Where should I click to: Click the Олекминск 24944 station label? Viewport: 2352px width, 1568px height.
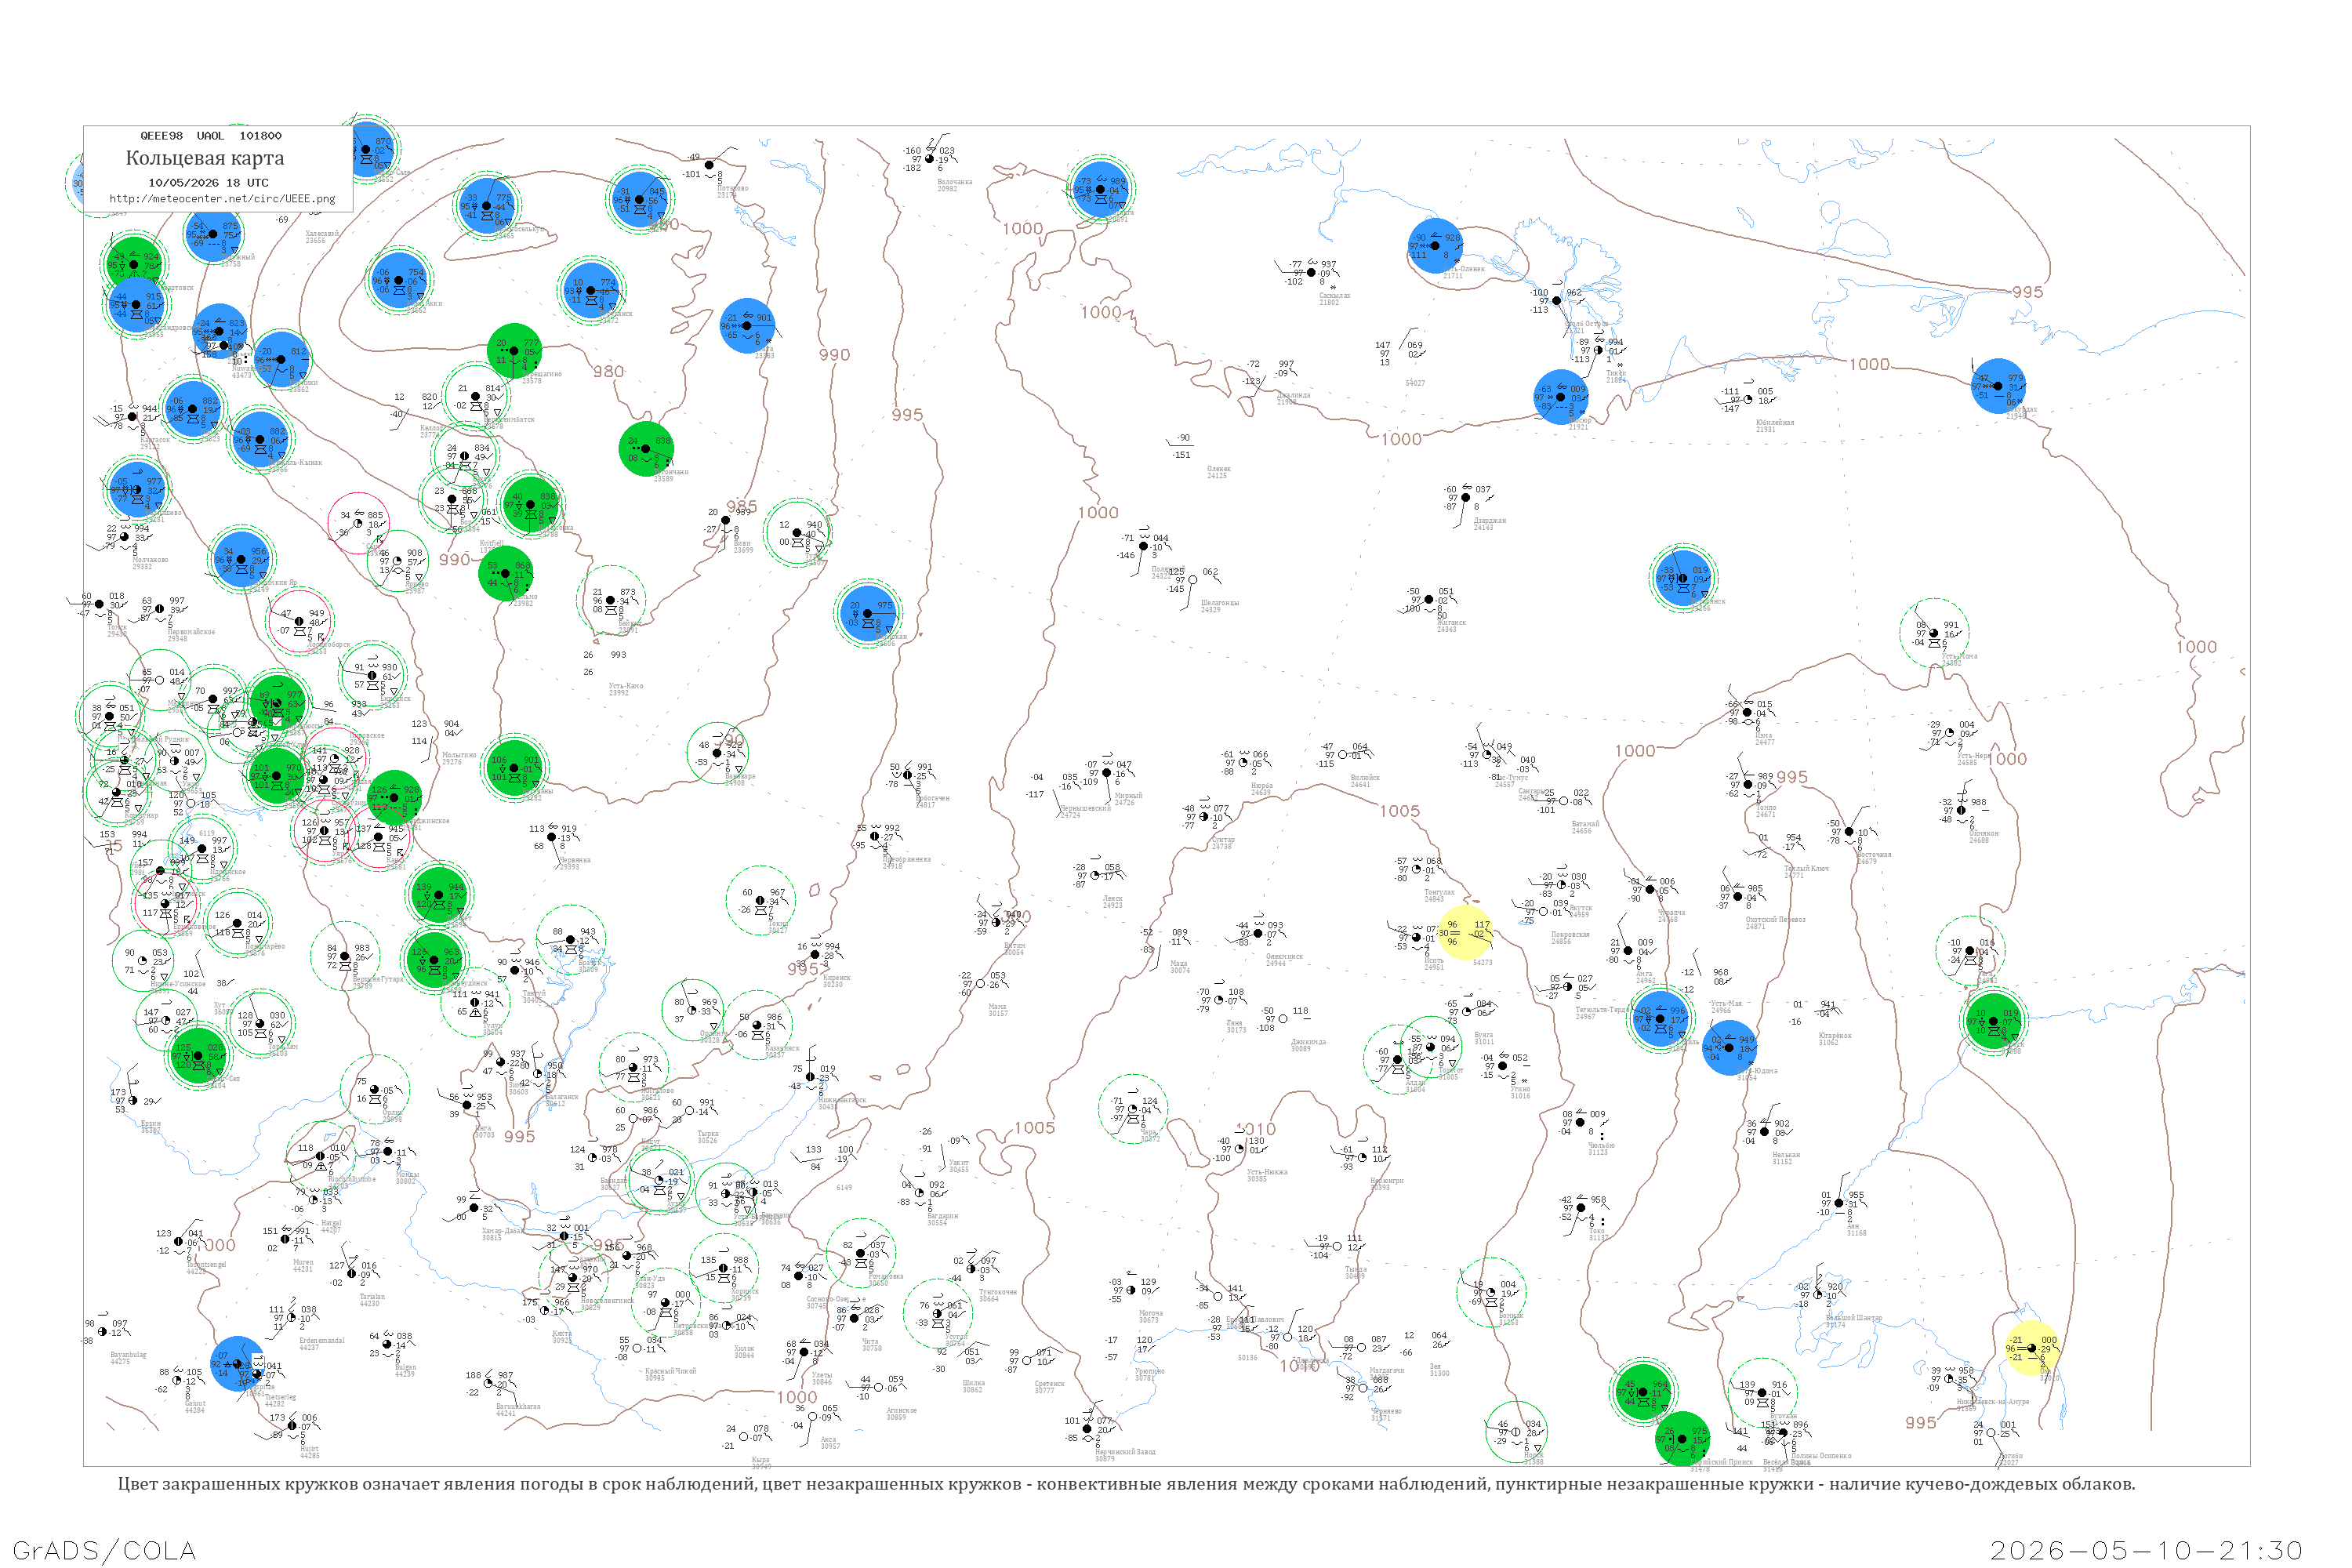click(1284, 960)
